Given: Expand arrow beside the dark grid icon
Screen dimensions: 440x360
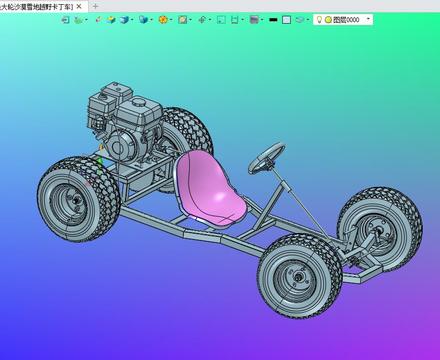Looking at the screenshot, I should (x=262, y=20).
